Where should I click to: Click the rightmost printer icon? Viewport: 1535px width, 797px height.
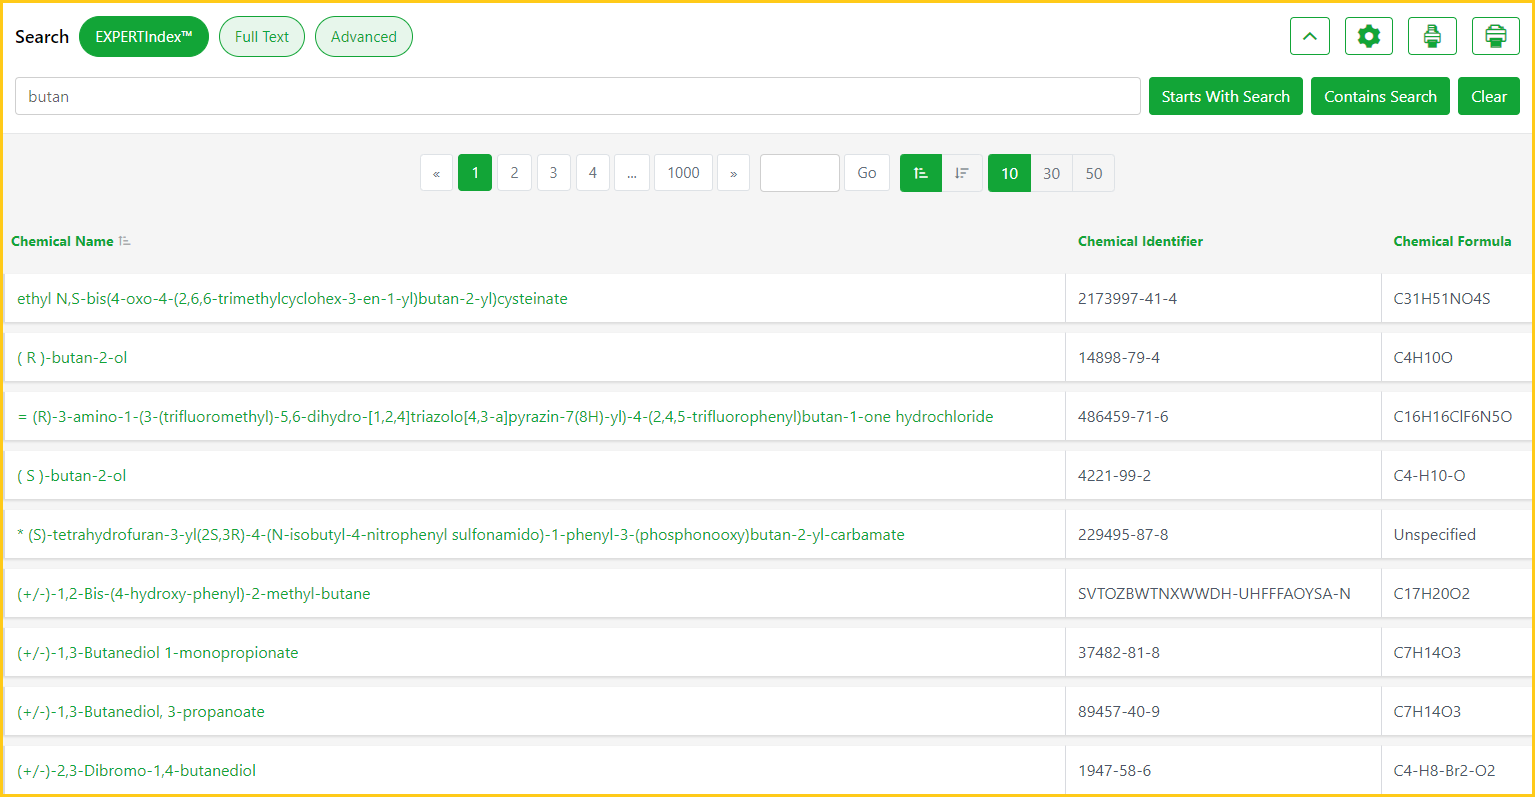(x=1495, y=37)
